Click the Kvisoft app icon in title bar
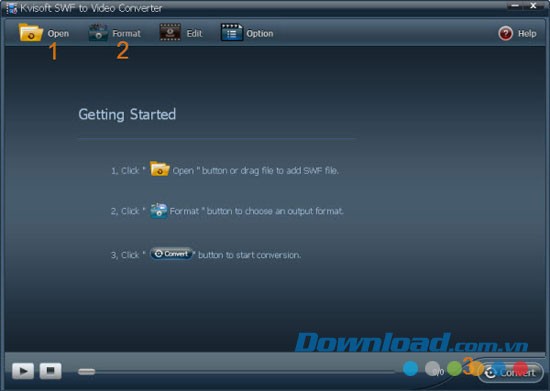Screen dimensions: 550x391 click(x=11, y=8)
